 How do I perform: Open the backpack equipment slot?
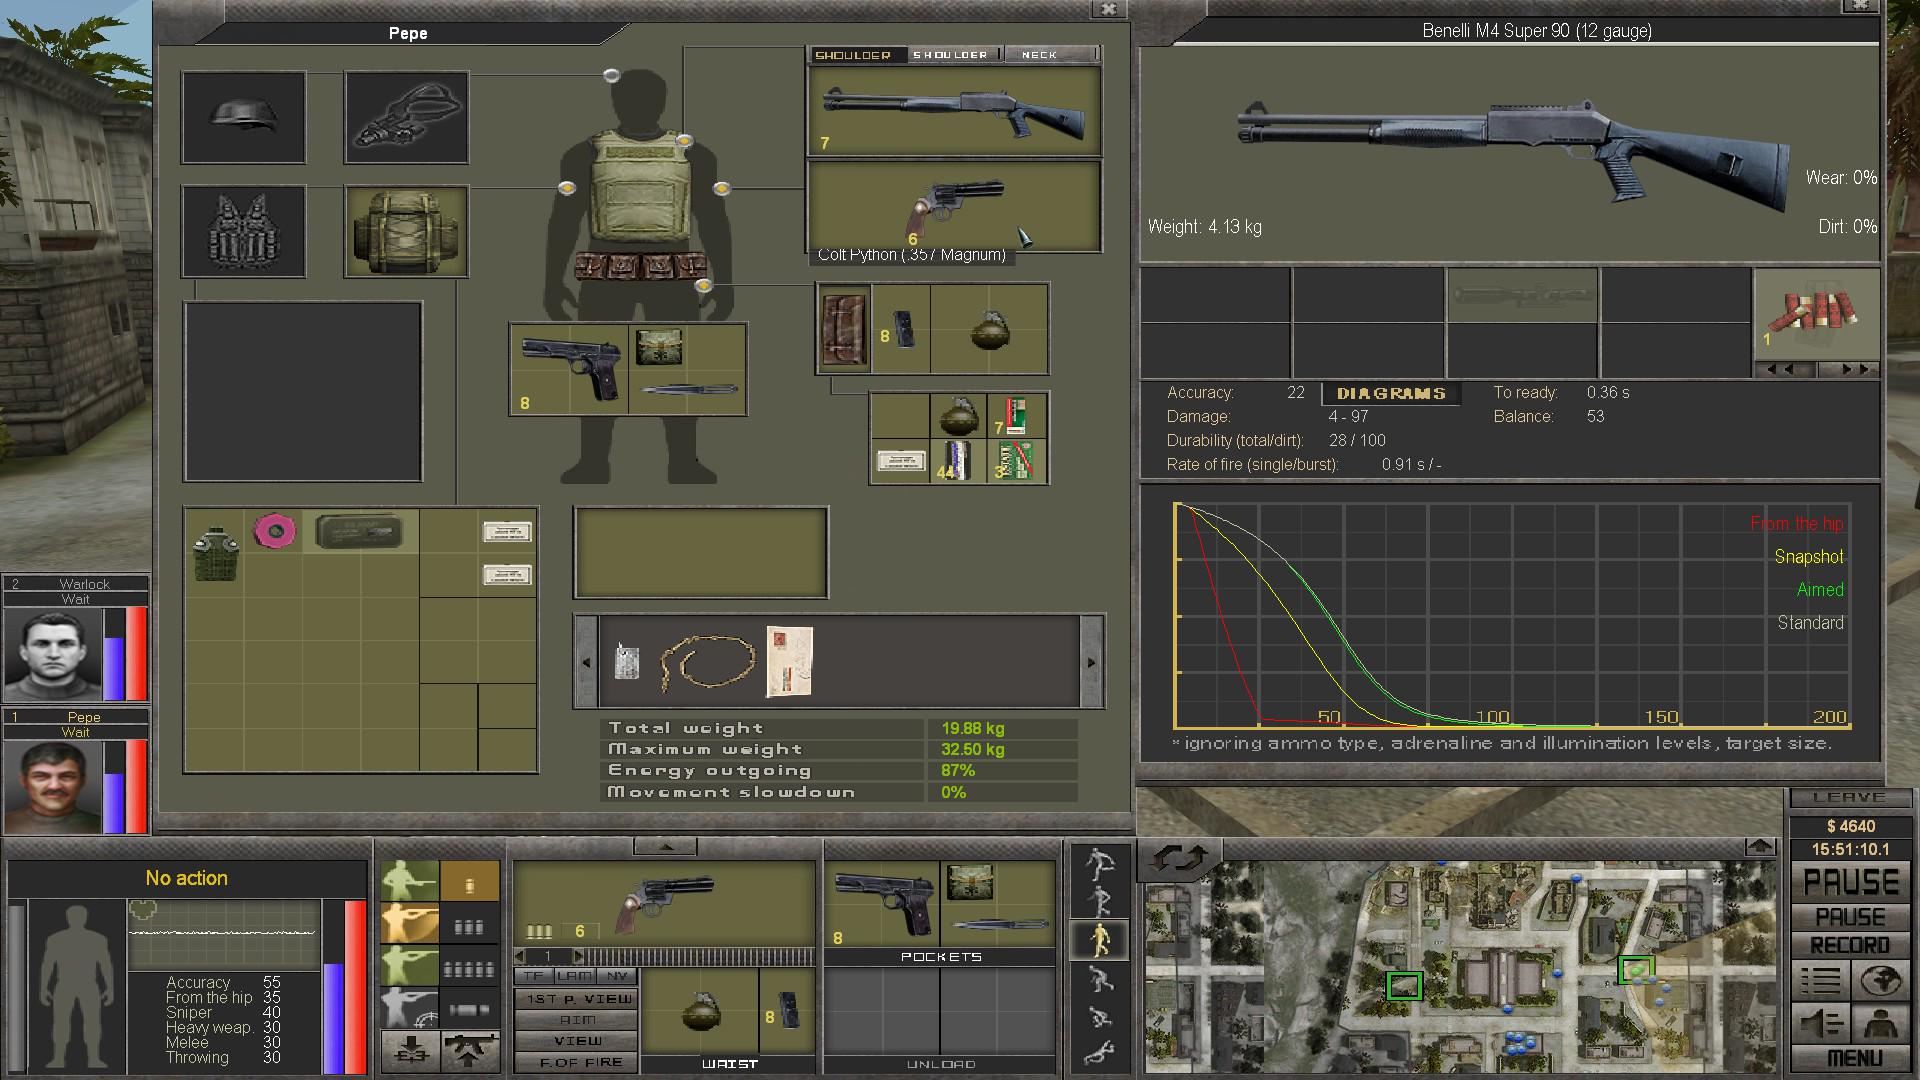pos(406,231)
